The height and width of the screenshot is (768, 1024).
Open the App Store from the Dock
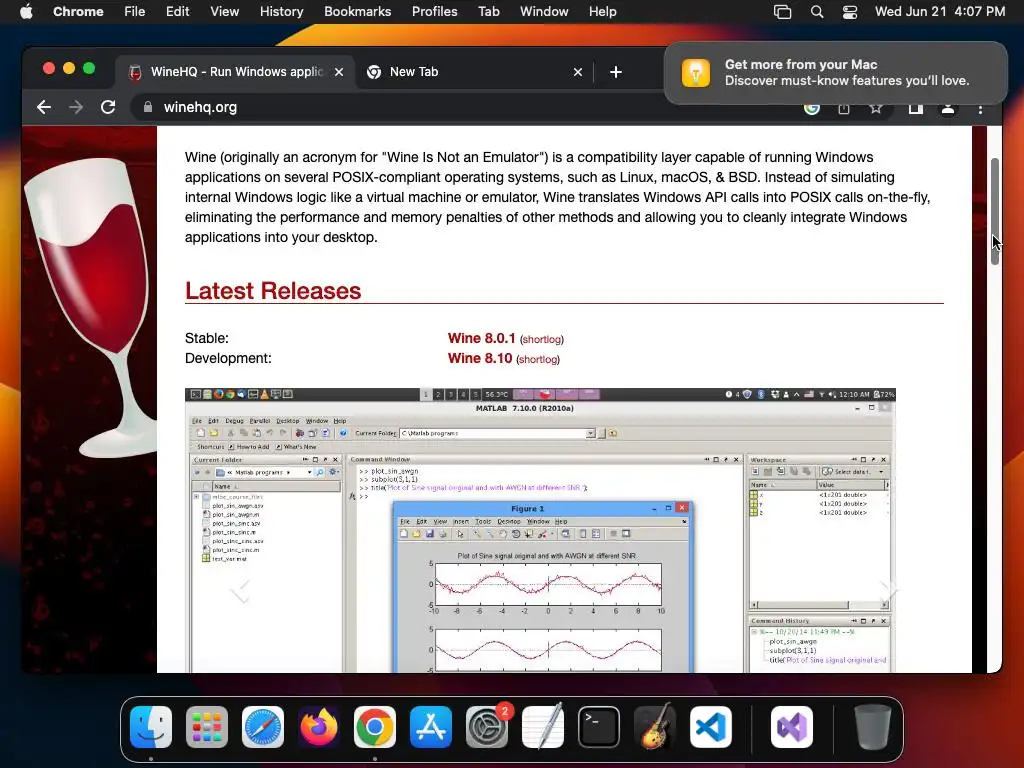(x=431, y=727)
